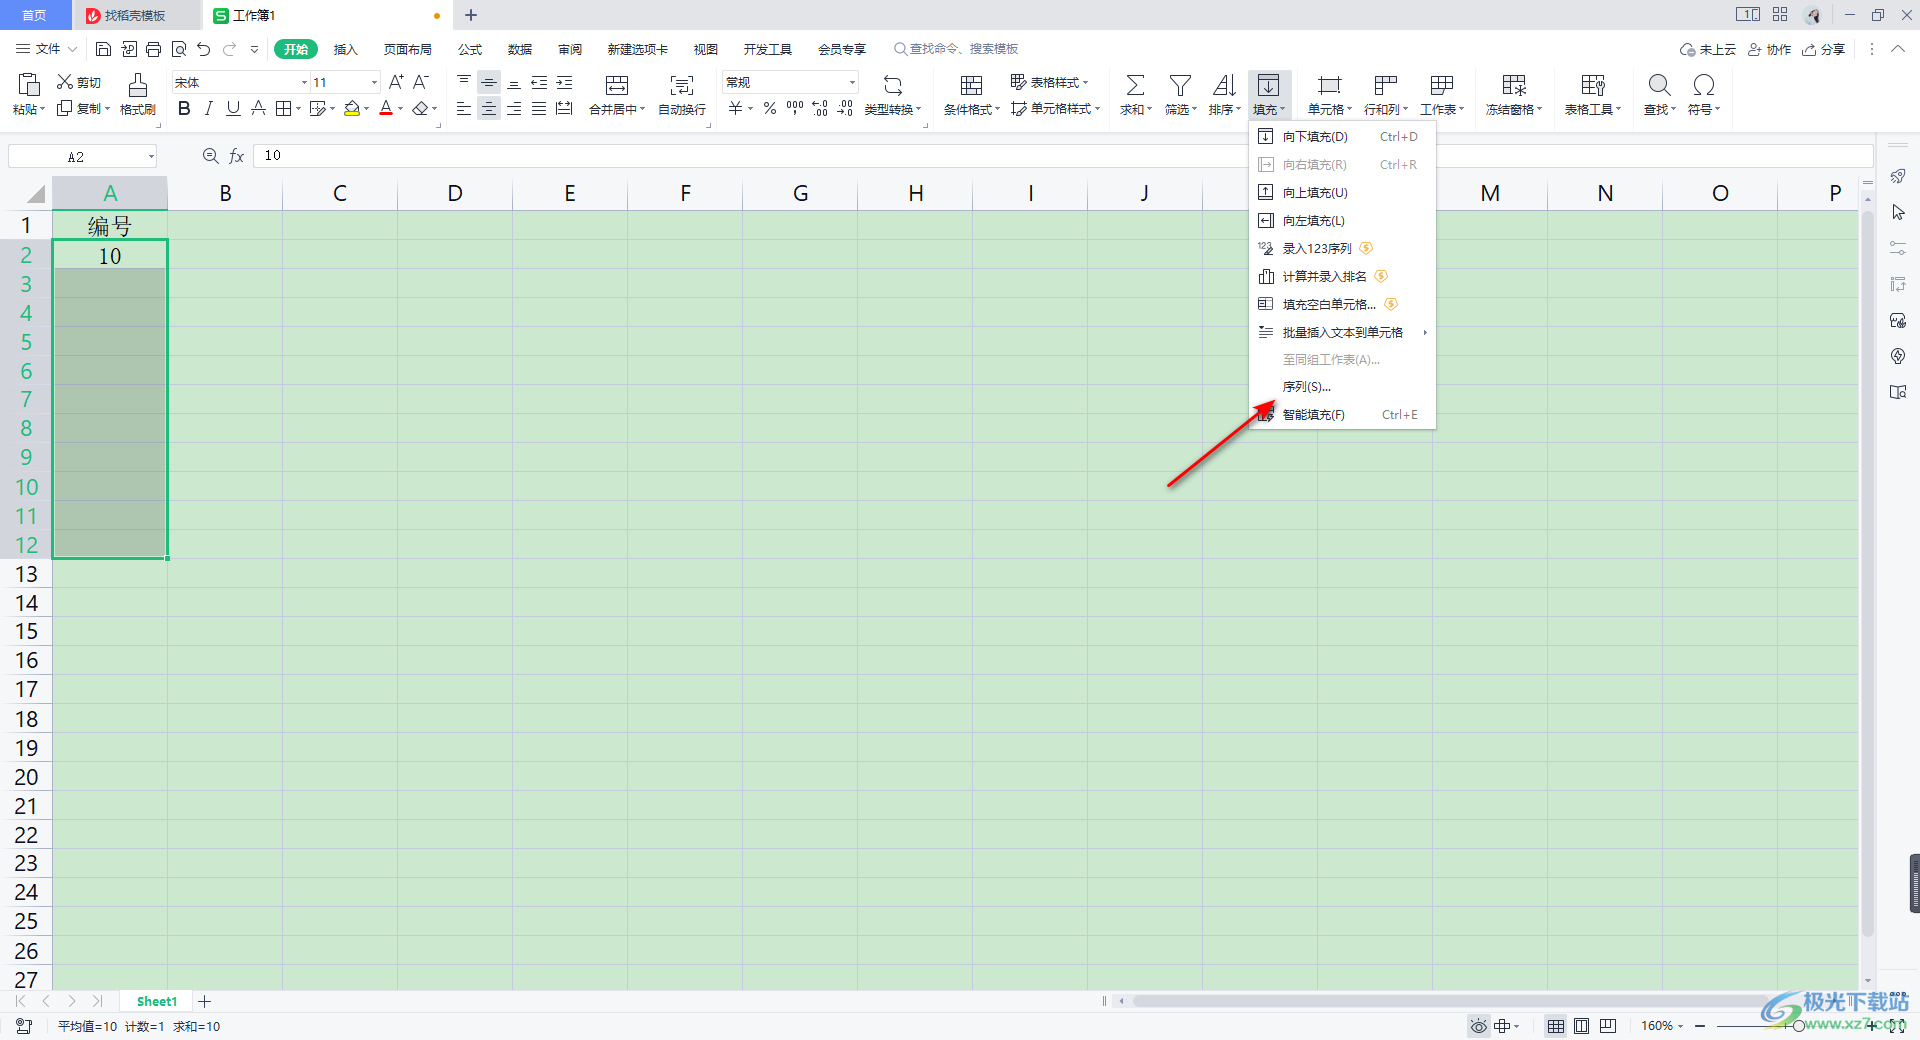Toggle middle vertical alignment

pos(489,82)
